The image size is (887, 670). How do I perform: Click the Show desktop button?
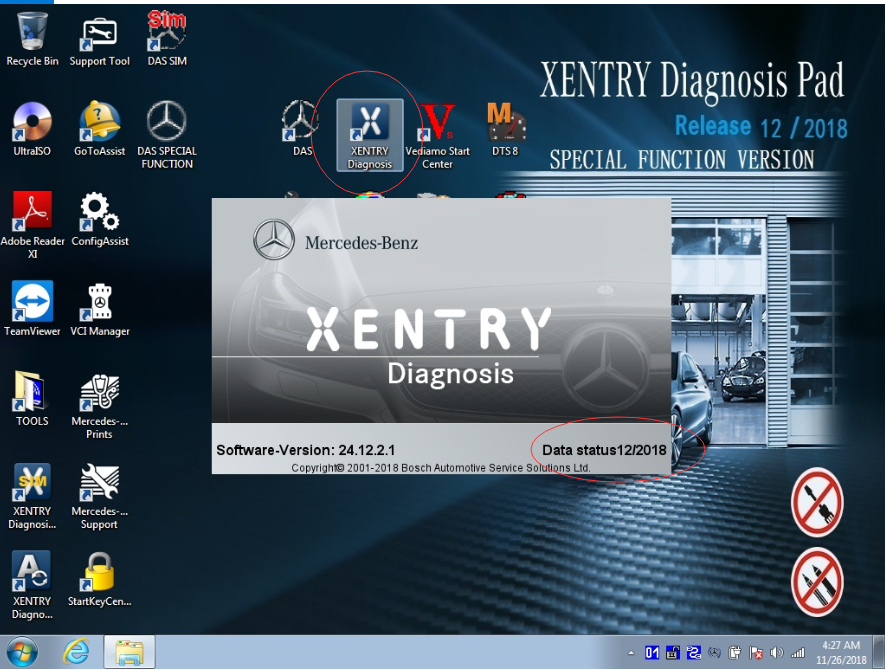click(879, 652)
